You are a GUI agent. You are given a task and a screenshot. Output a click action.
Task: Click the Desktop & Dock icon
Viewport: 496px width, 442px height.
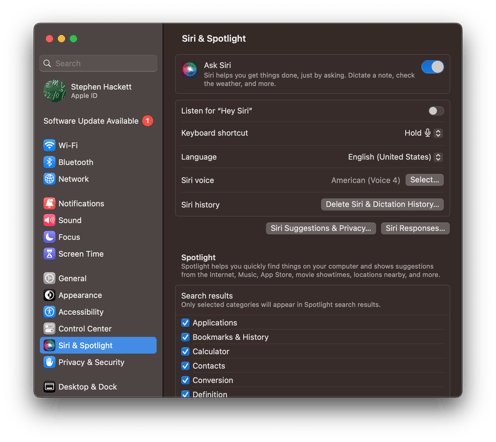49,387
